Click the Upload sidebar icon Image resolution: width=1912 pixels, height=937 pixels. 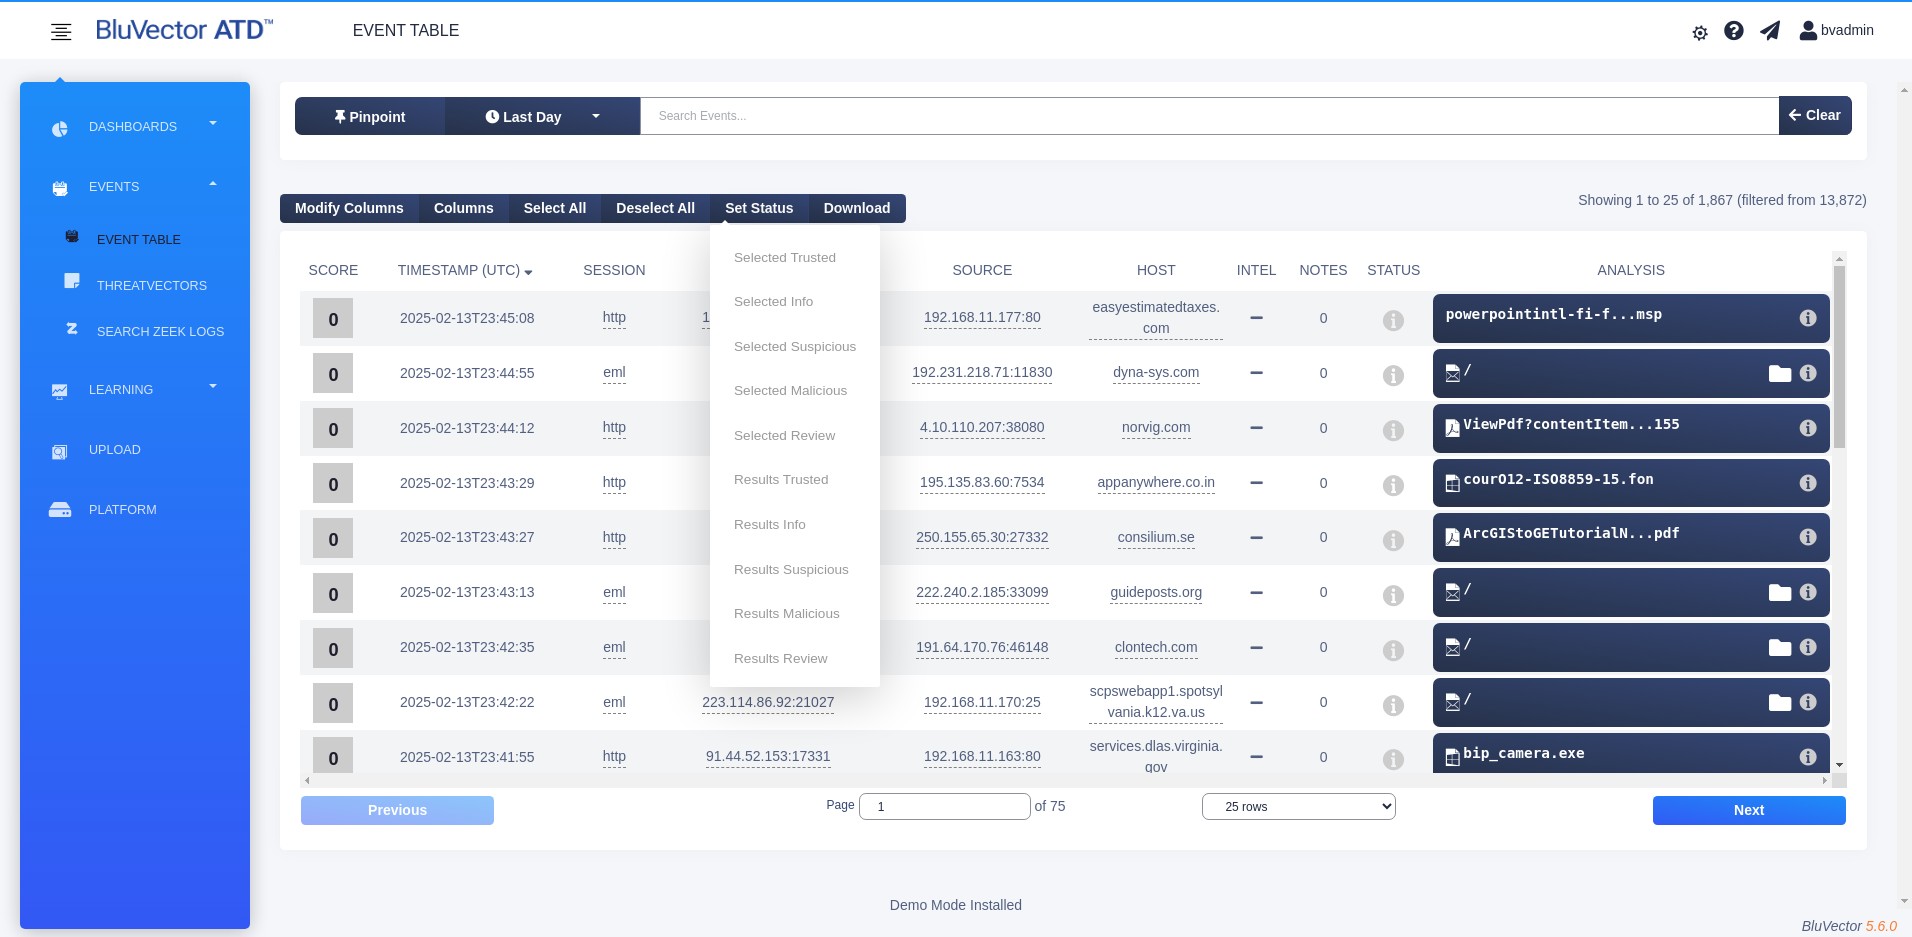[x=60, y=452]
